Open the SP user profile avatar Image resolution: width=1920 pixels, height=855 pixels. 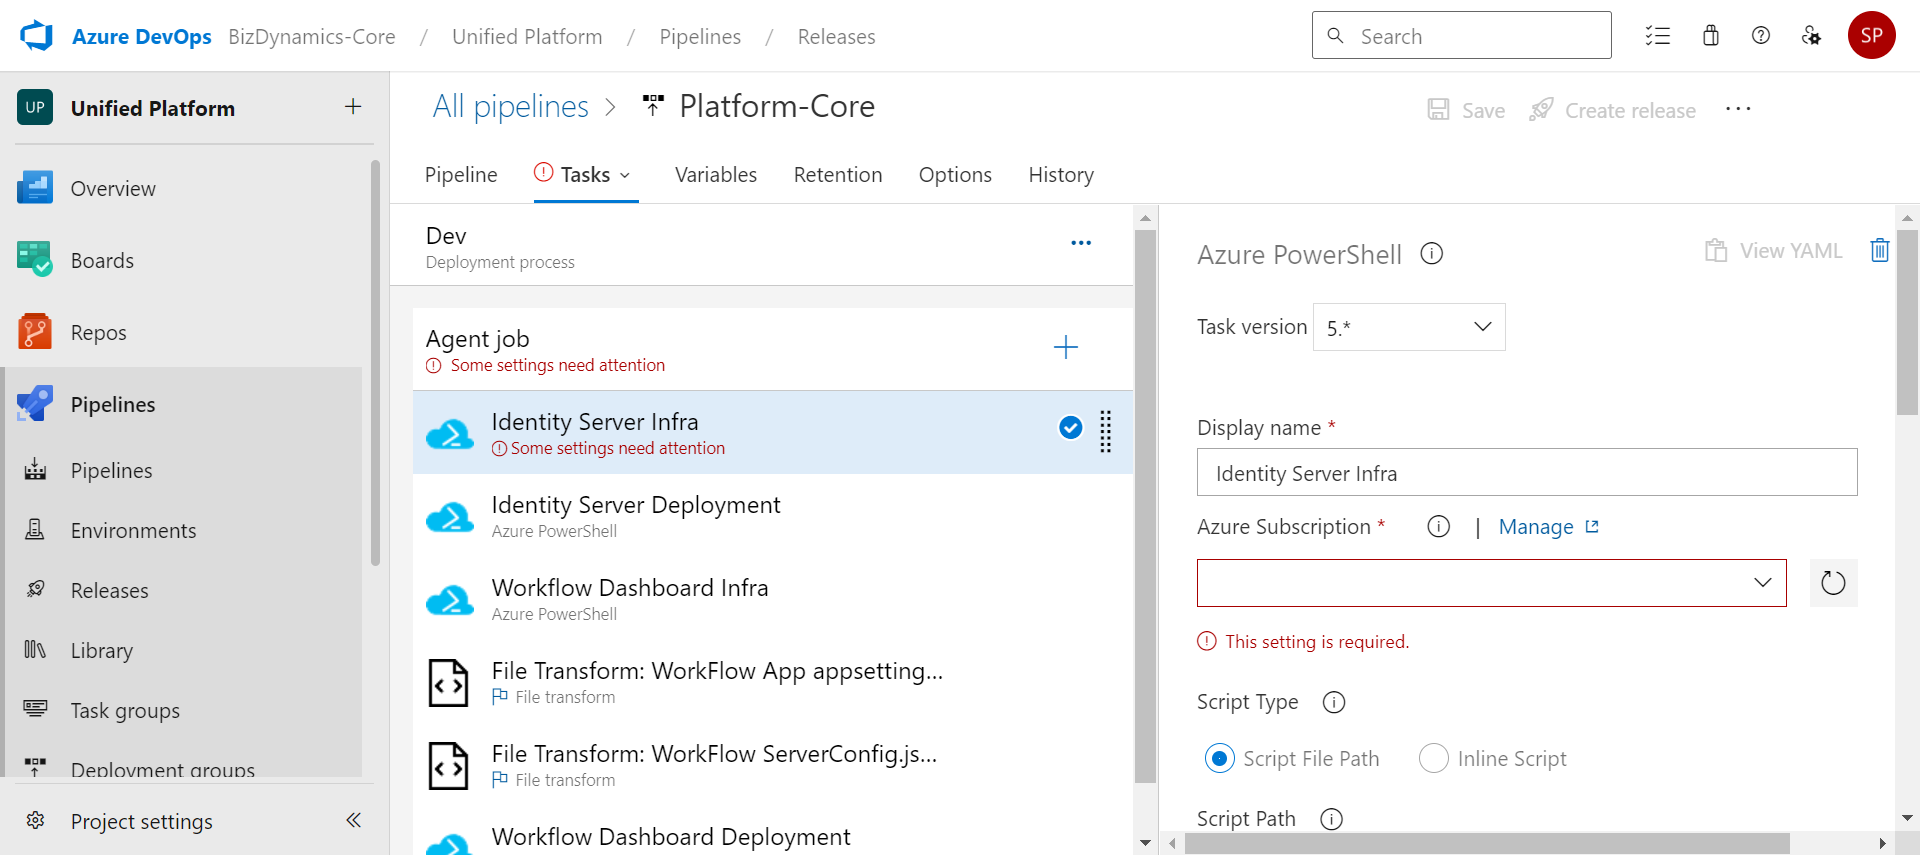(x=1872, y=36)
